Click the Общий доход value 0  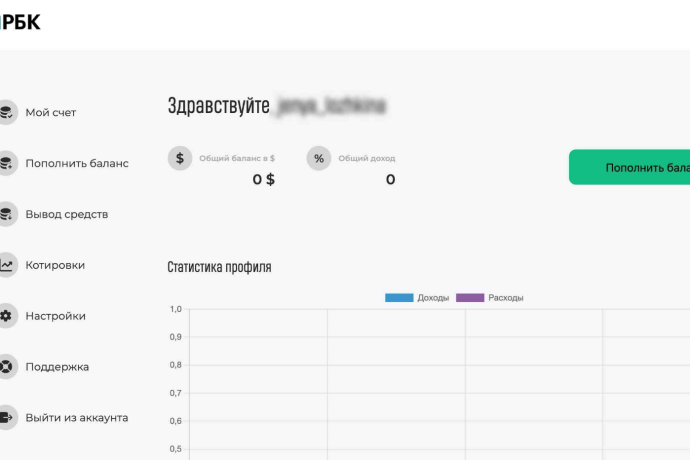click(390, 179)
